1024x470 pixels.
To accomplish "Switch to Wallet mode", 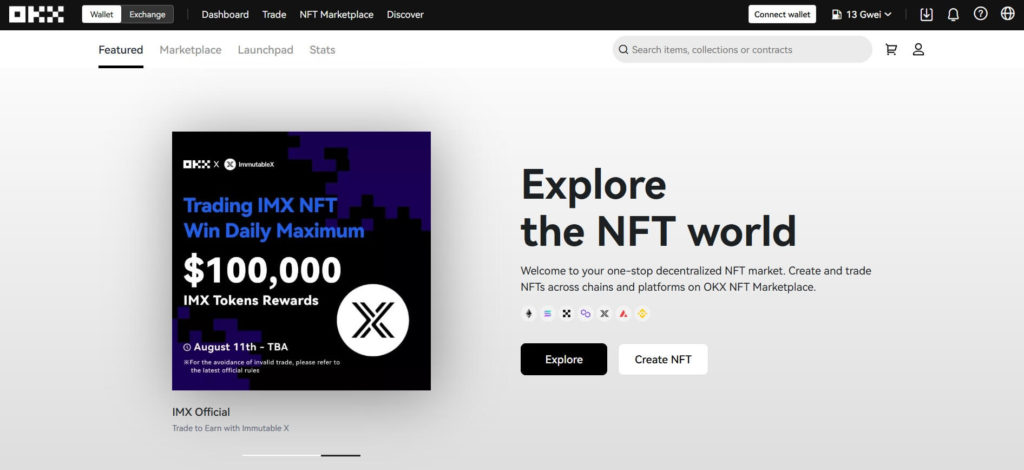I will pos(102,14).
